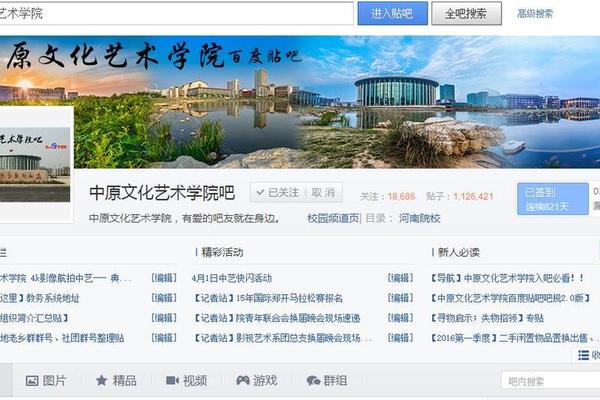The width and height of the screenshot is (600, 400).
Task: Click 编辑 beside 组织简介汇总贴
Action: 164,318
